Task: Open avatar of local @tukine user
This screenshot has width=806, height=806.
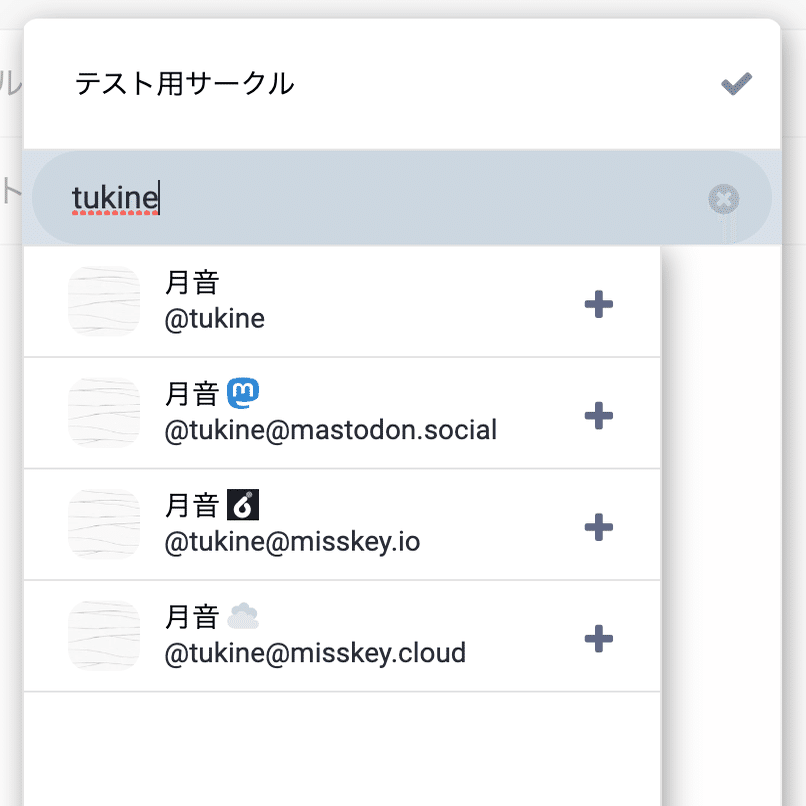Action: pyautogui.click(x=104, y=302)
